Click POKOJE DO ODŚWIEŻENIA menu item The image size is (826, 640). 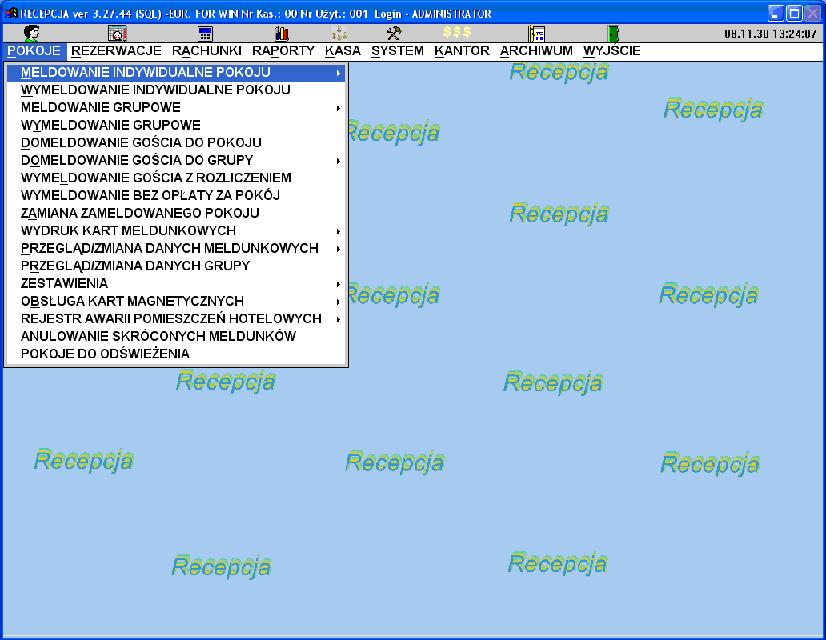pos(105,354)
